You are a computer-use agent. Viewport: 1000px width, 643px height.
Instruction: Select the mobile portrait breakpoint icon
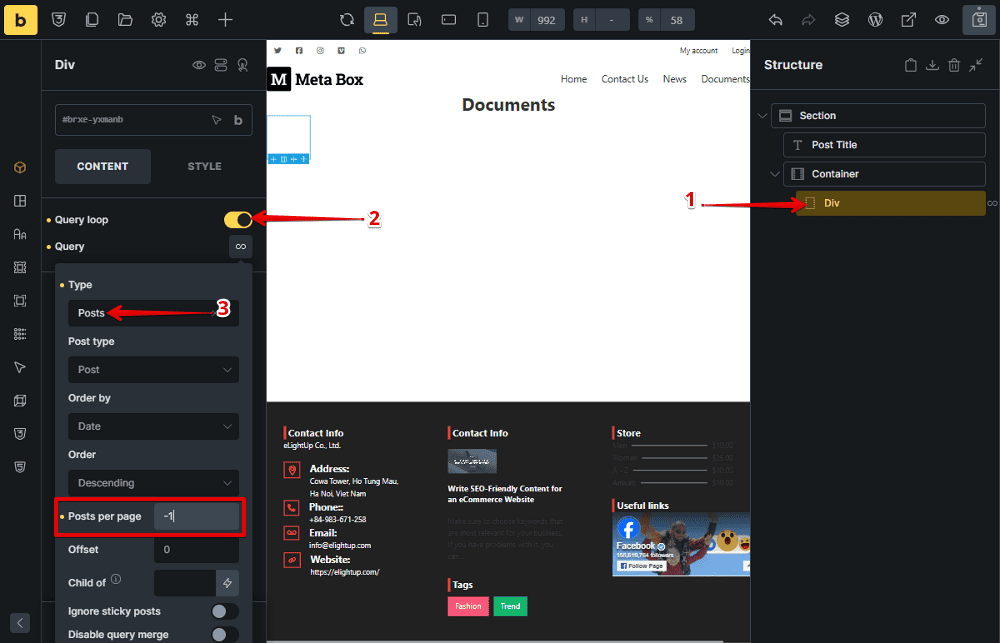point(483,20)
